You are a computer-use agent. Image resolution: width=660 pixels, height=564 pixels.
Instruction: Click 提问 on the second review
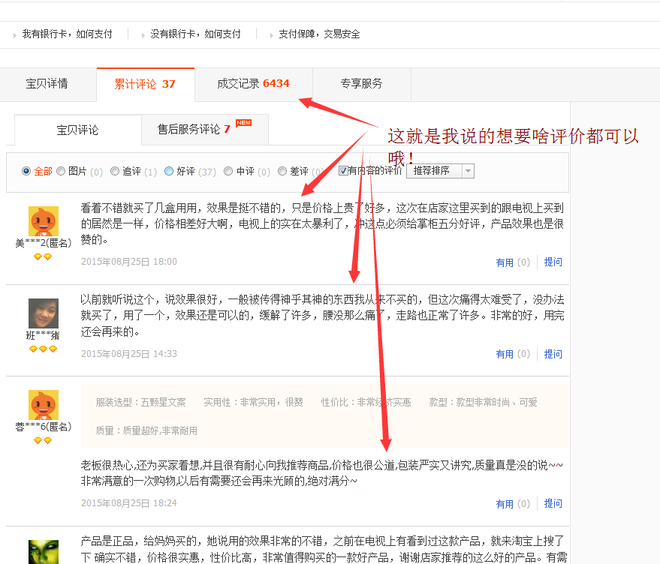tap(553, 354)
